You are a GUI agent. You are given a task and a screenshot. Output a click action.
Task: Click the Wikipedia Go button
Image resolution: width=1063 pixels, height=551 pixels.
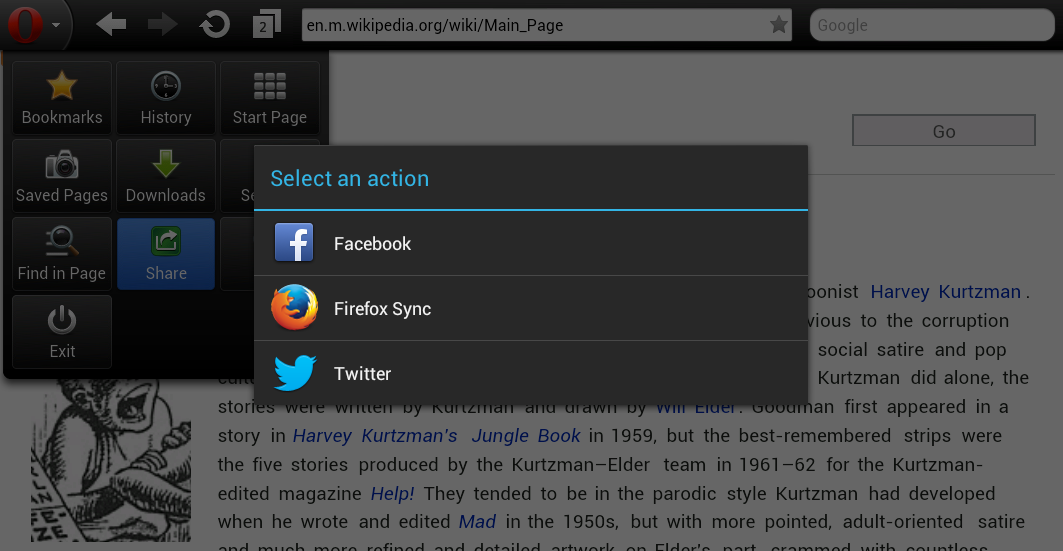[944, 131]
